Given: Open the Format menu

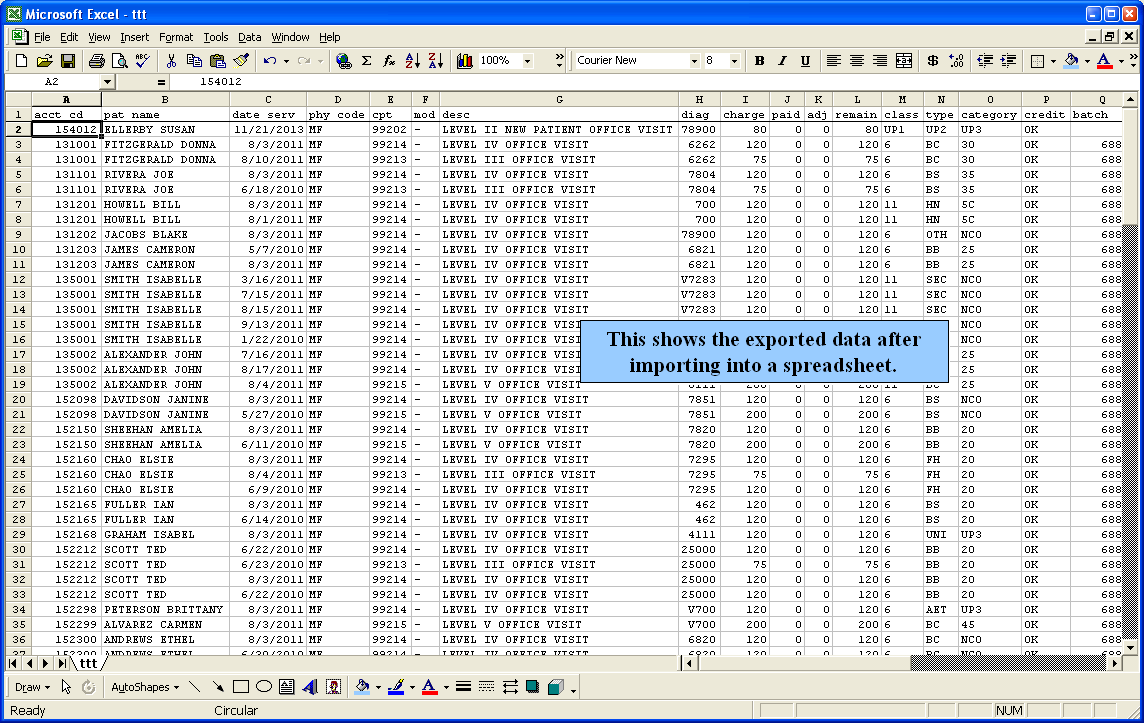Looking at the screenshot, I should point(176,37).
